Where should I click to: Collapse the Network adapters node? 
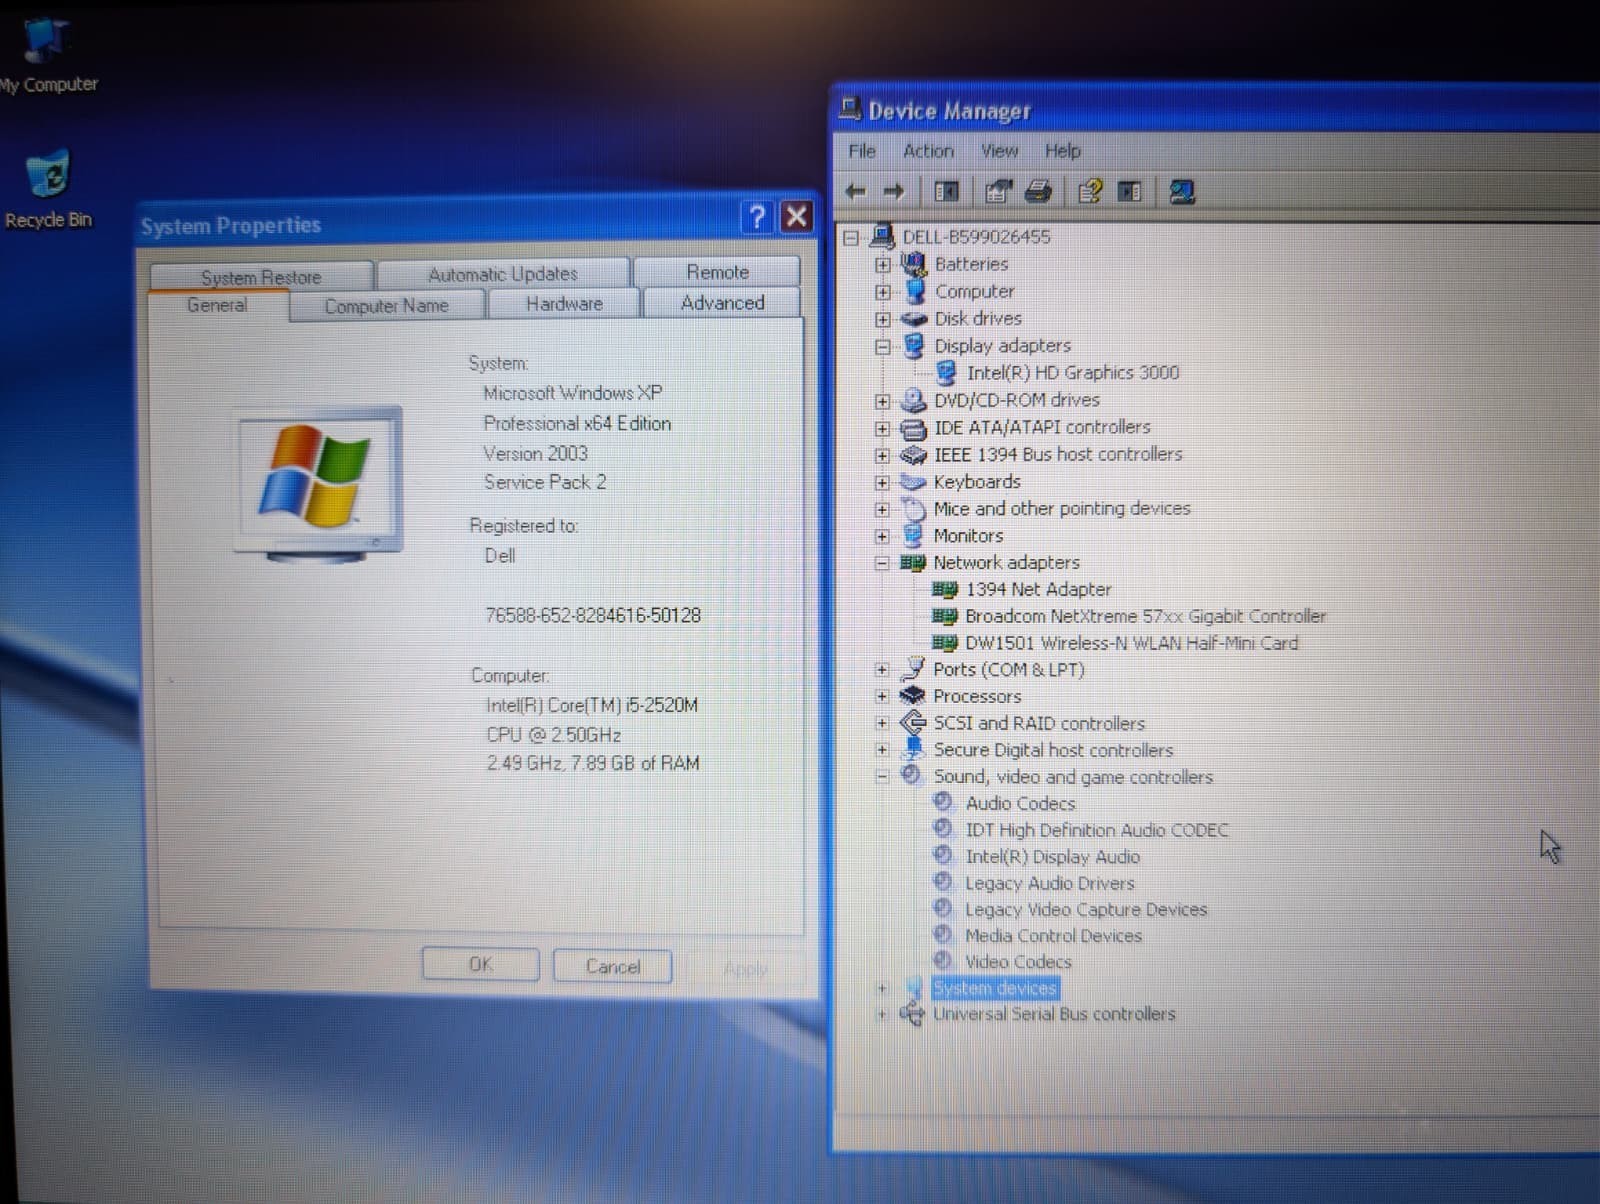(x=882, y=563)
